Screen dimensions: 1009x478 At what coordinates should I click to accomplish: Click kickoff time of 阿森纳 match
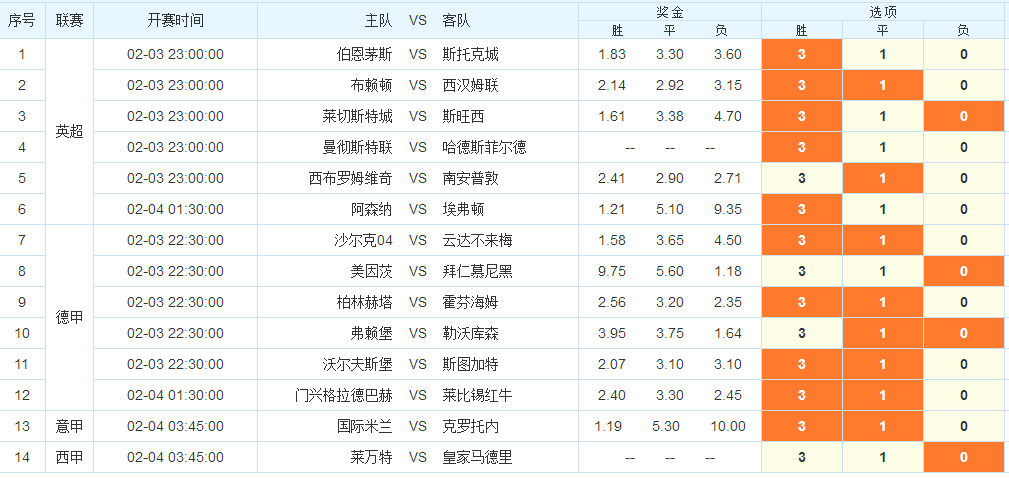[175, 209]
